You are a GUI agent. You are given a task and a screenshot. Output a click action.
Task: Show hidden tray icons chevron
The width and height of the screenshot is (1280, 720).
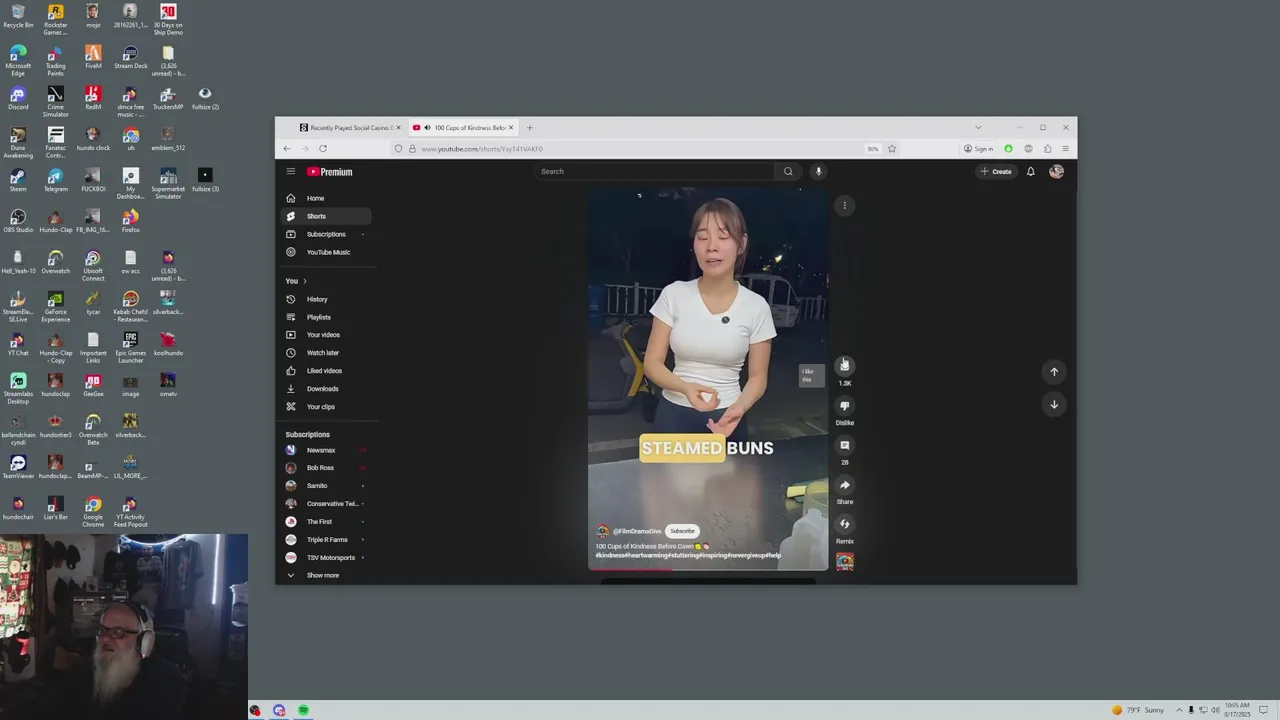tap(1179, 710)
